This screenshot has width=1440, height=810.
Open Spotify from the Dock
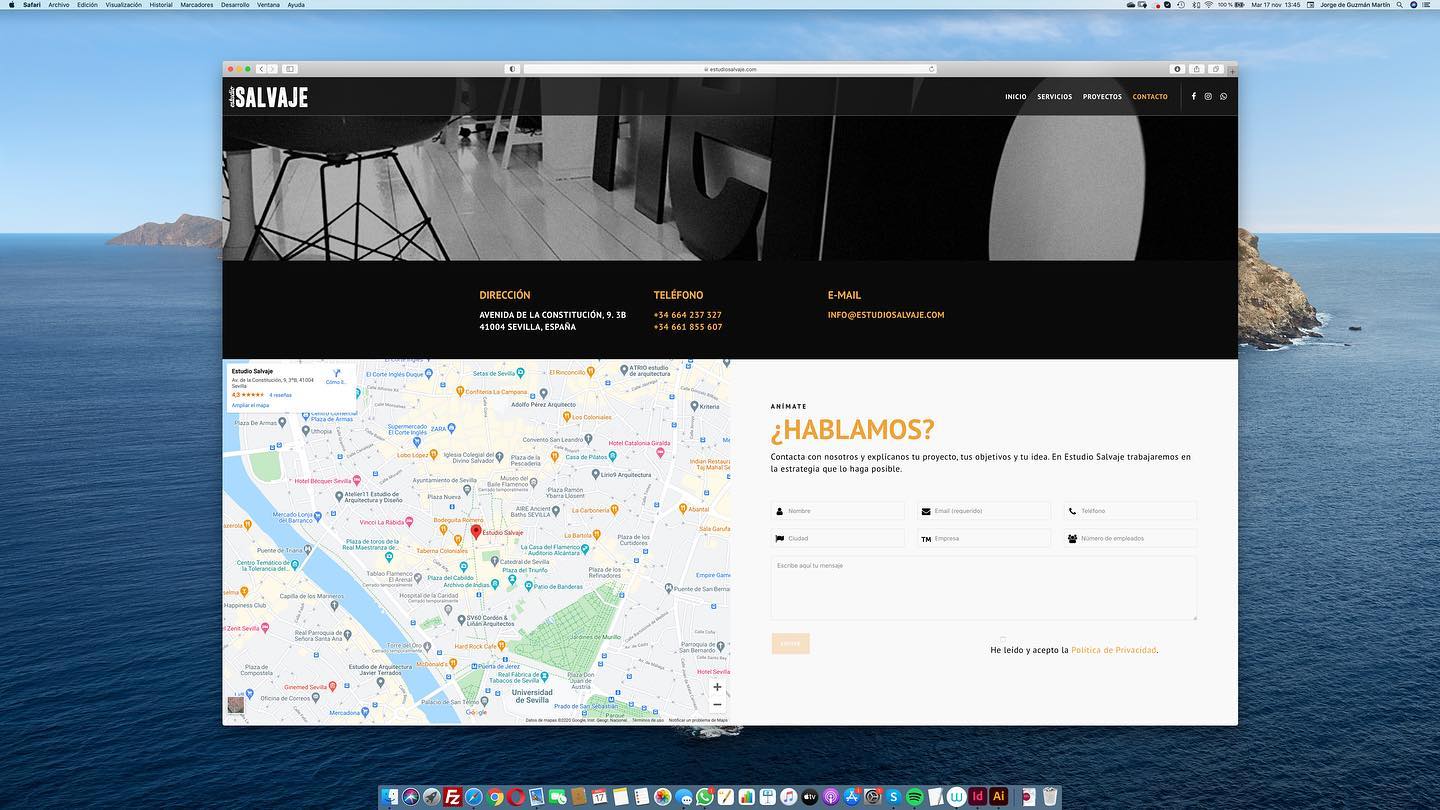click(x=914, y=797)
